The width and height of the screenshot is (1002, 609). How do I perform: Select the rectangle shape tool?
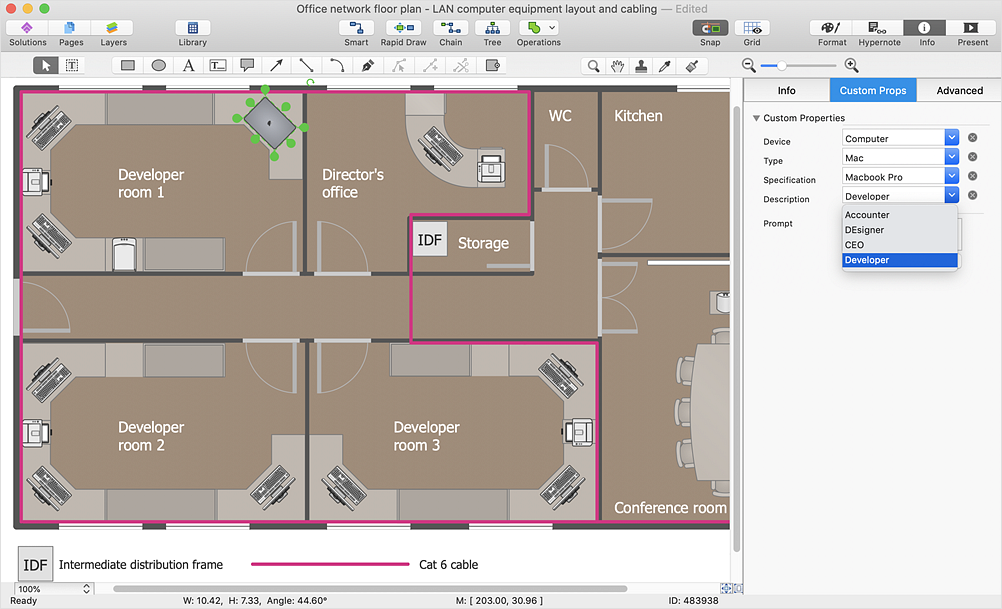coord(128,66)
